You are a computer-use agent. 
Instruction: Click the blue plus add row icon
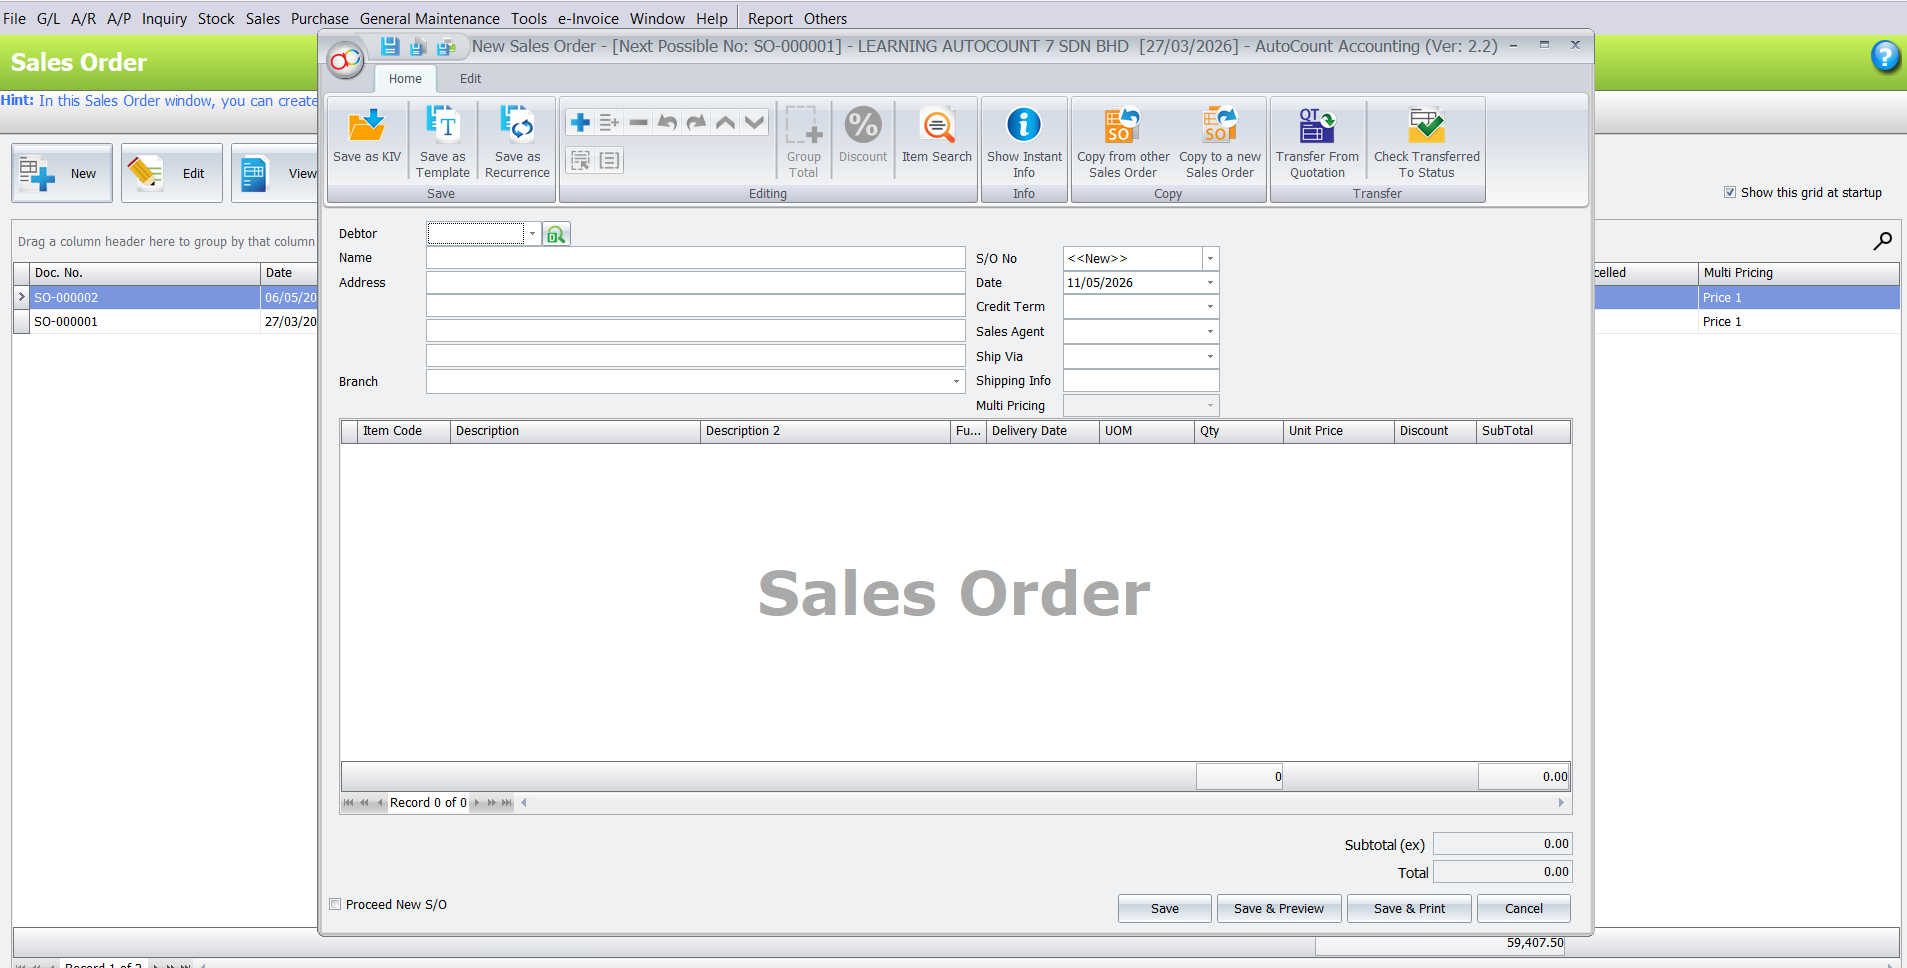coord(580,122)
